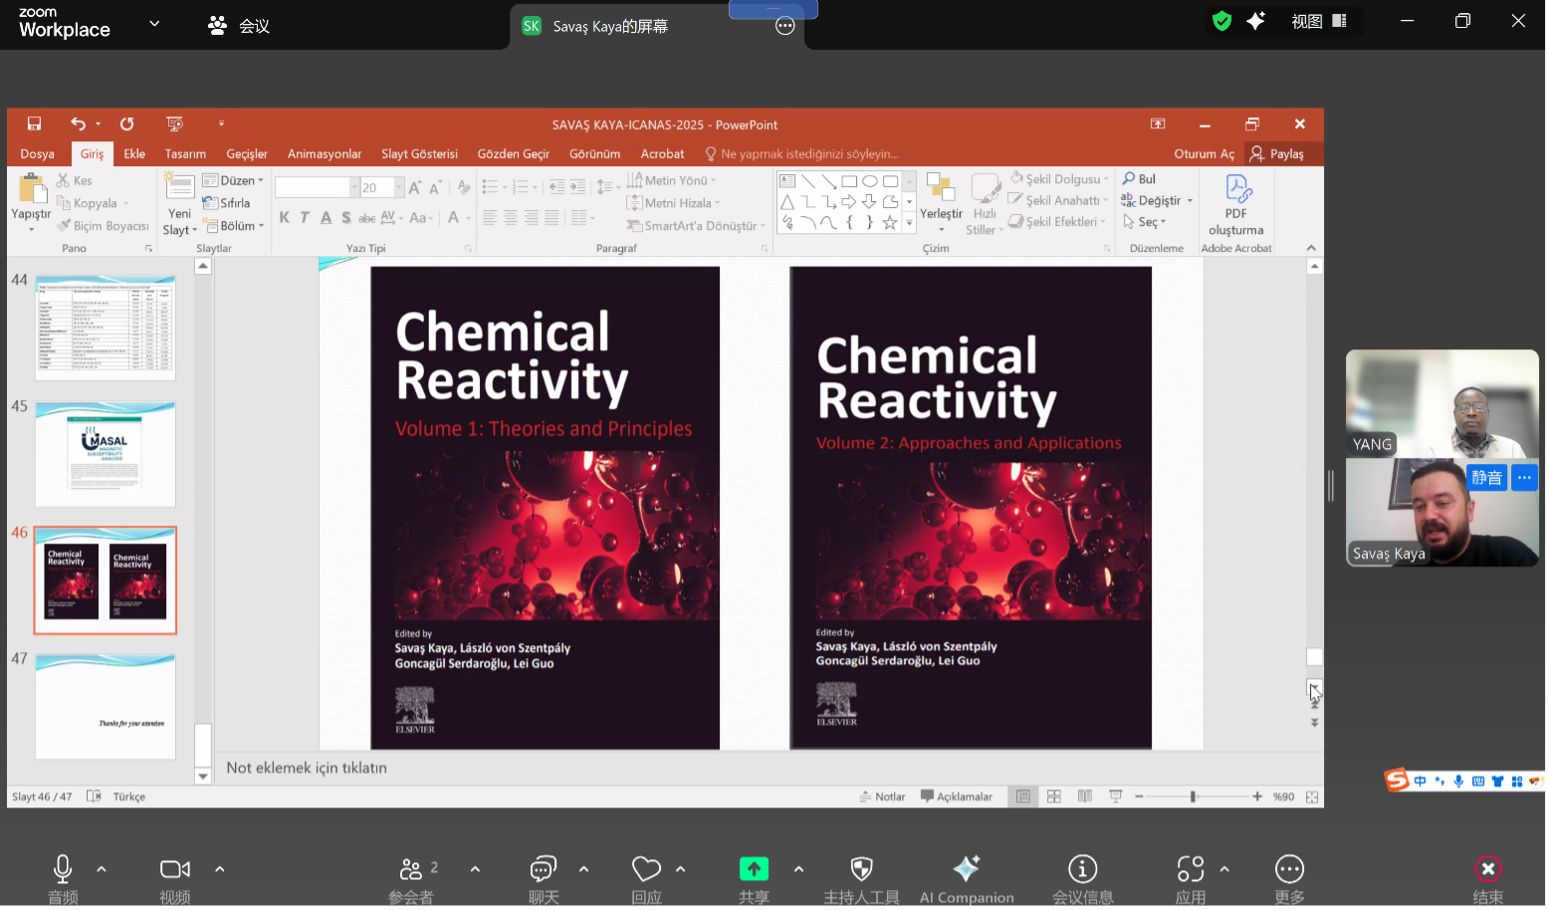Viewport: 1549px width, 910px height.
Task: Open the Zoom Workplace dropdown chevron
Action: 154,23
